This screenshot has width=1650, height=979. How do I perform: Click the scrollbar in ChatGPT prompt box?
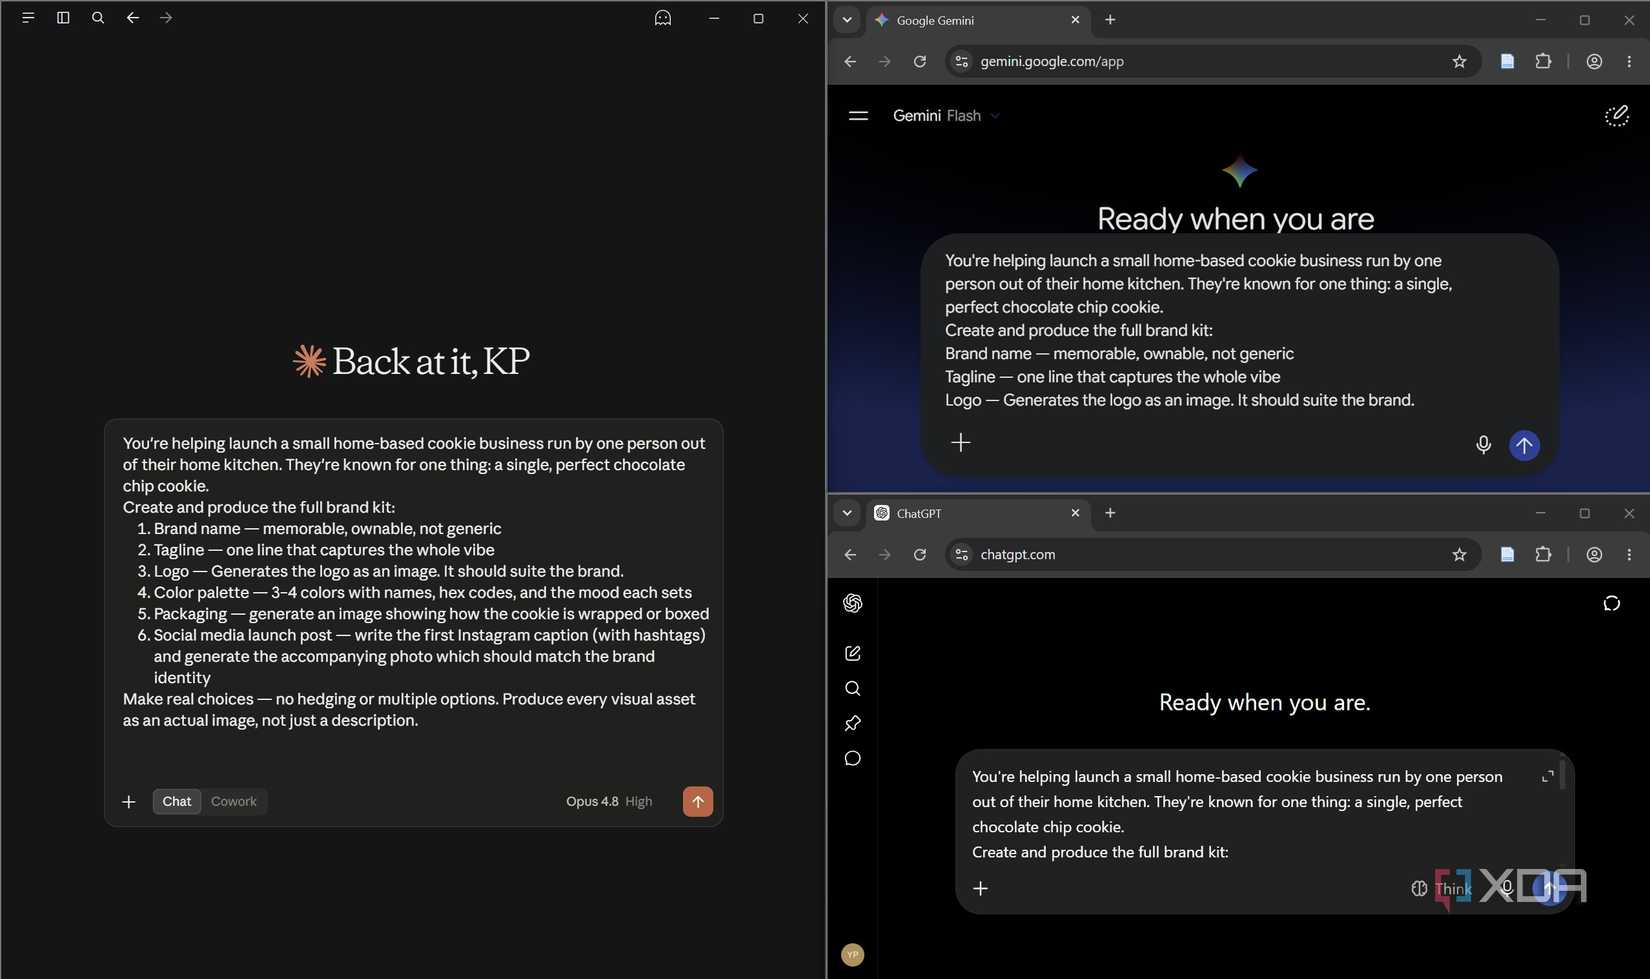(1562, 775)
